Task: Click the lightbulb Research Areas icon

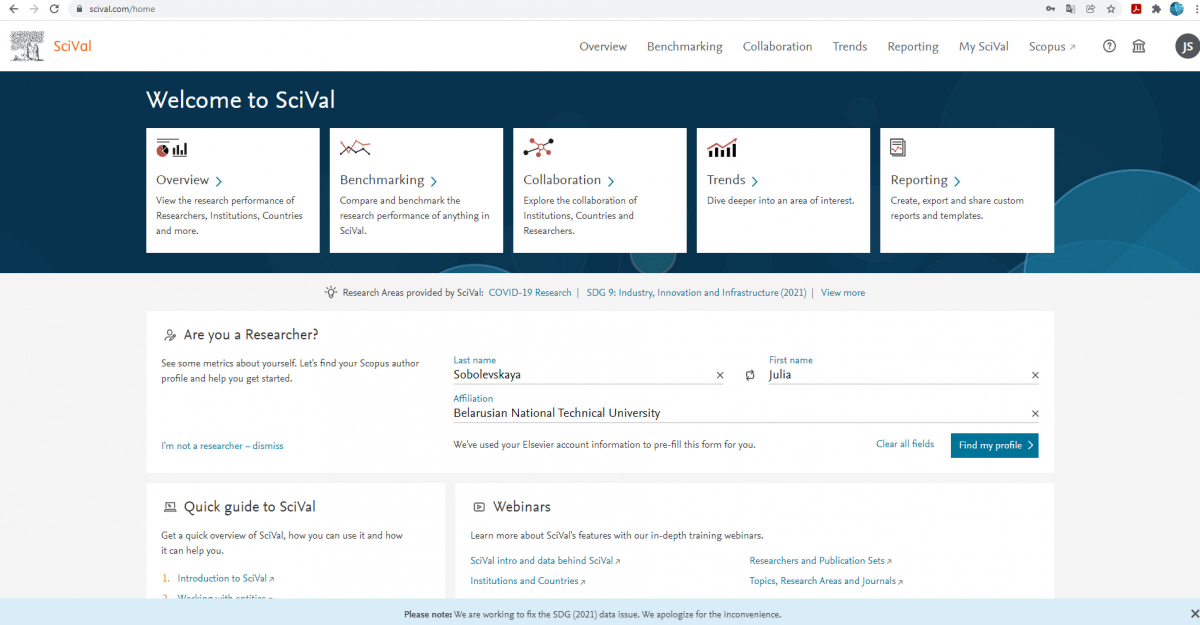Action: (x=331, y=292)
